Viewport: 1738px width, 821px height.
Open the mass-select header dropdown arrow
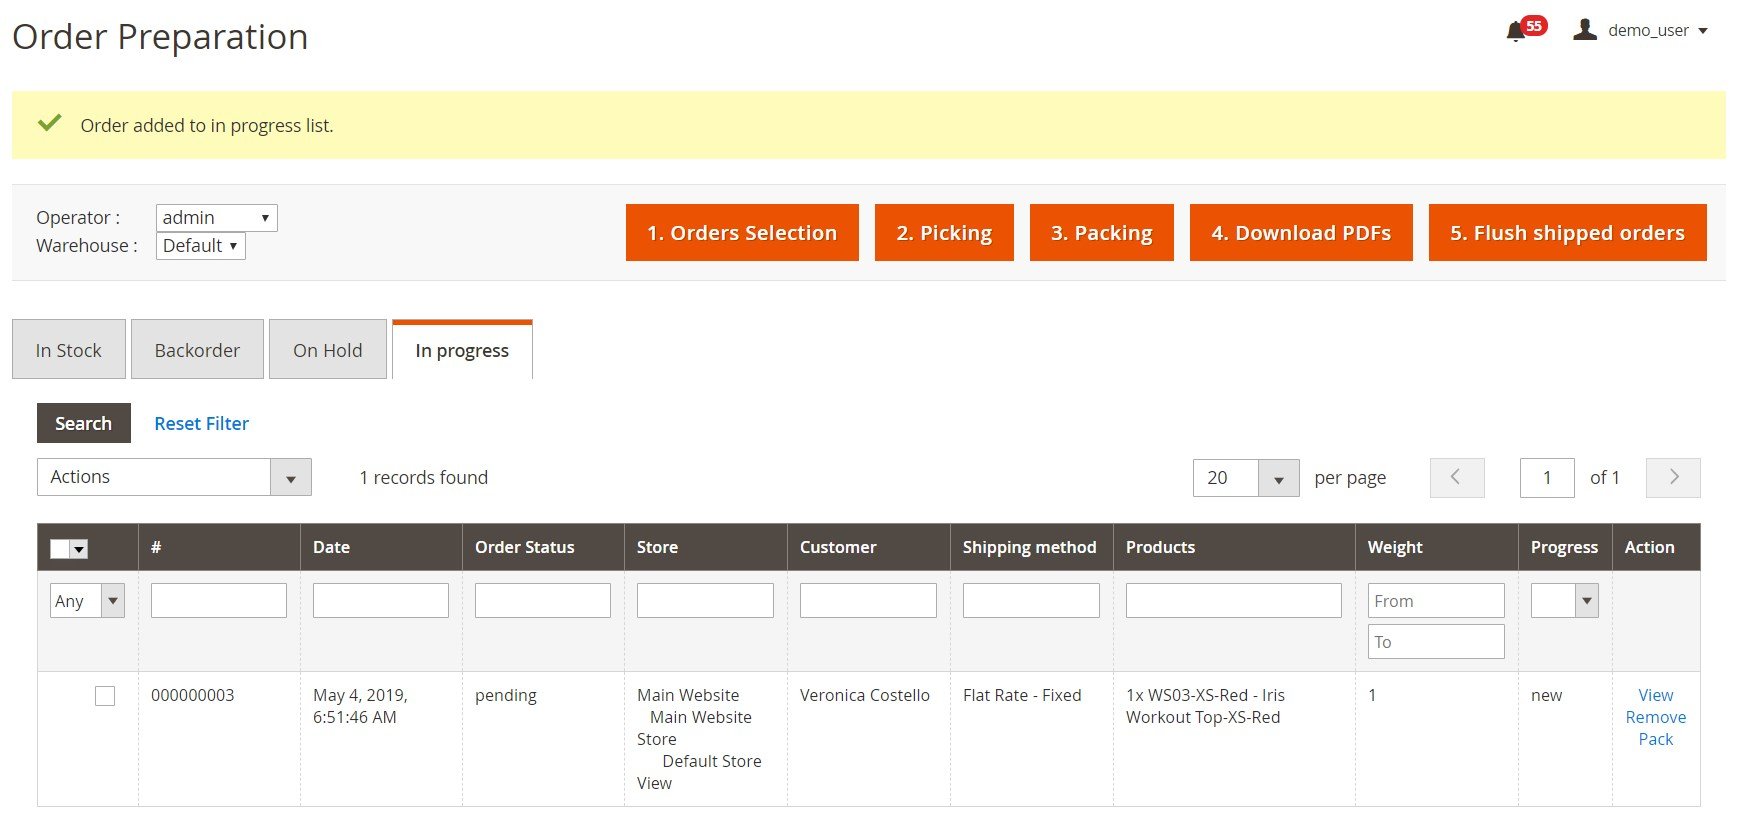(80, 549)
